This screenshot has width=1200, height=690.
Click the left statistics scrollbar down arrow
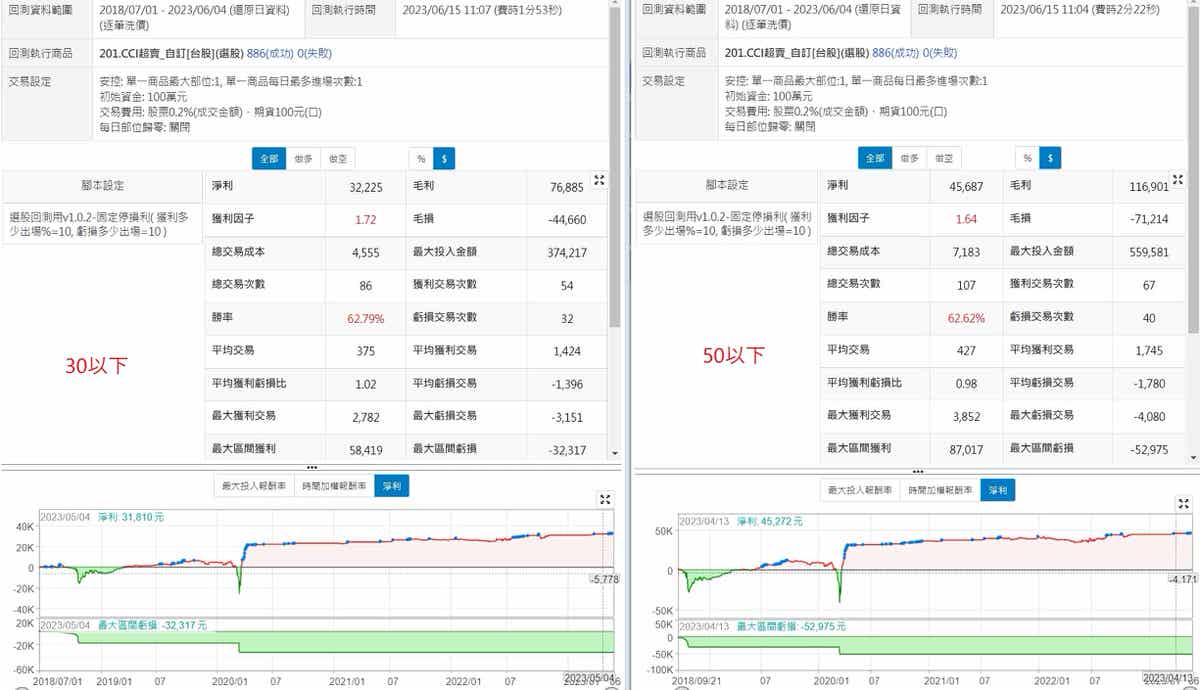(x=614, y=454)
